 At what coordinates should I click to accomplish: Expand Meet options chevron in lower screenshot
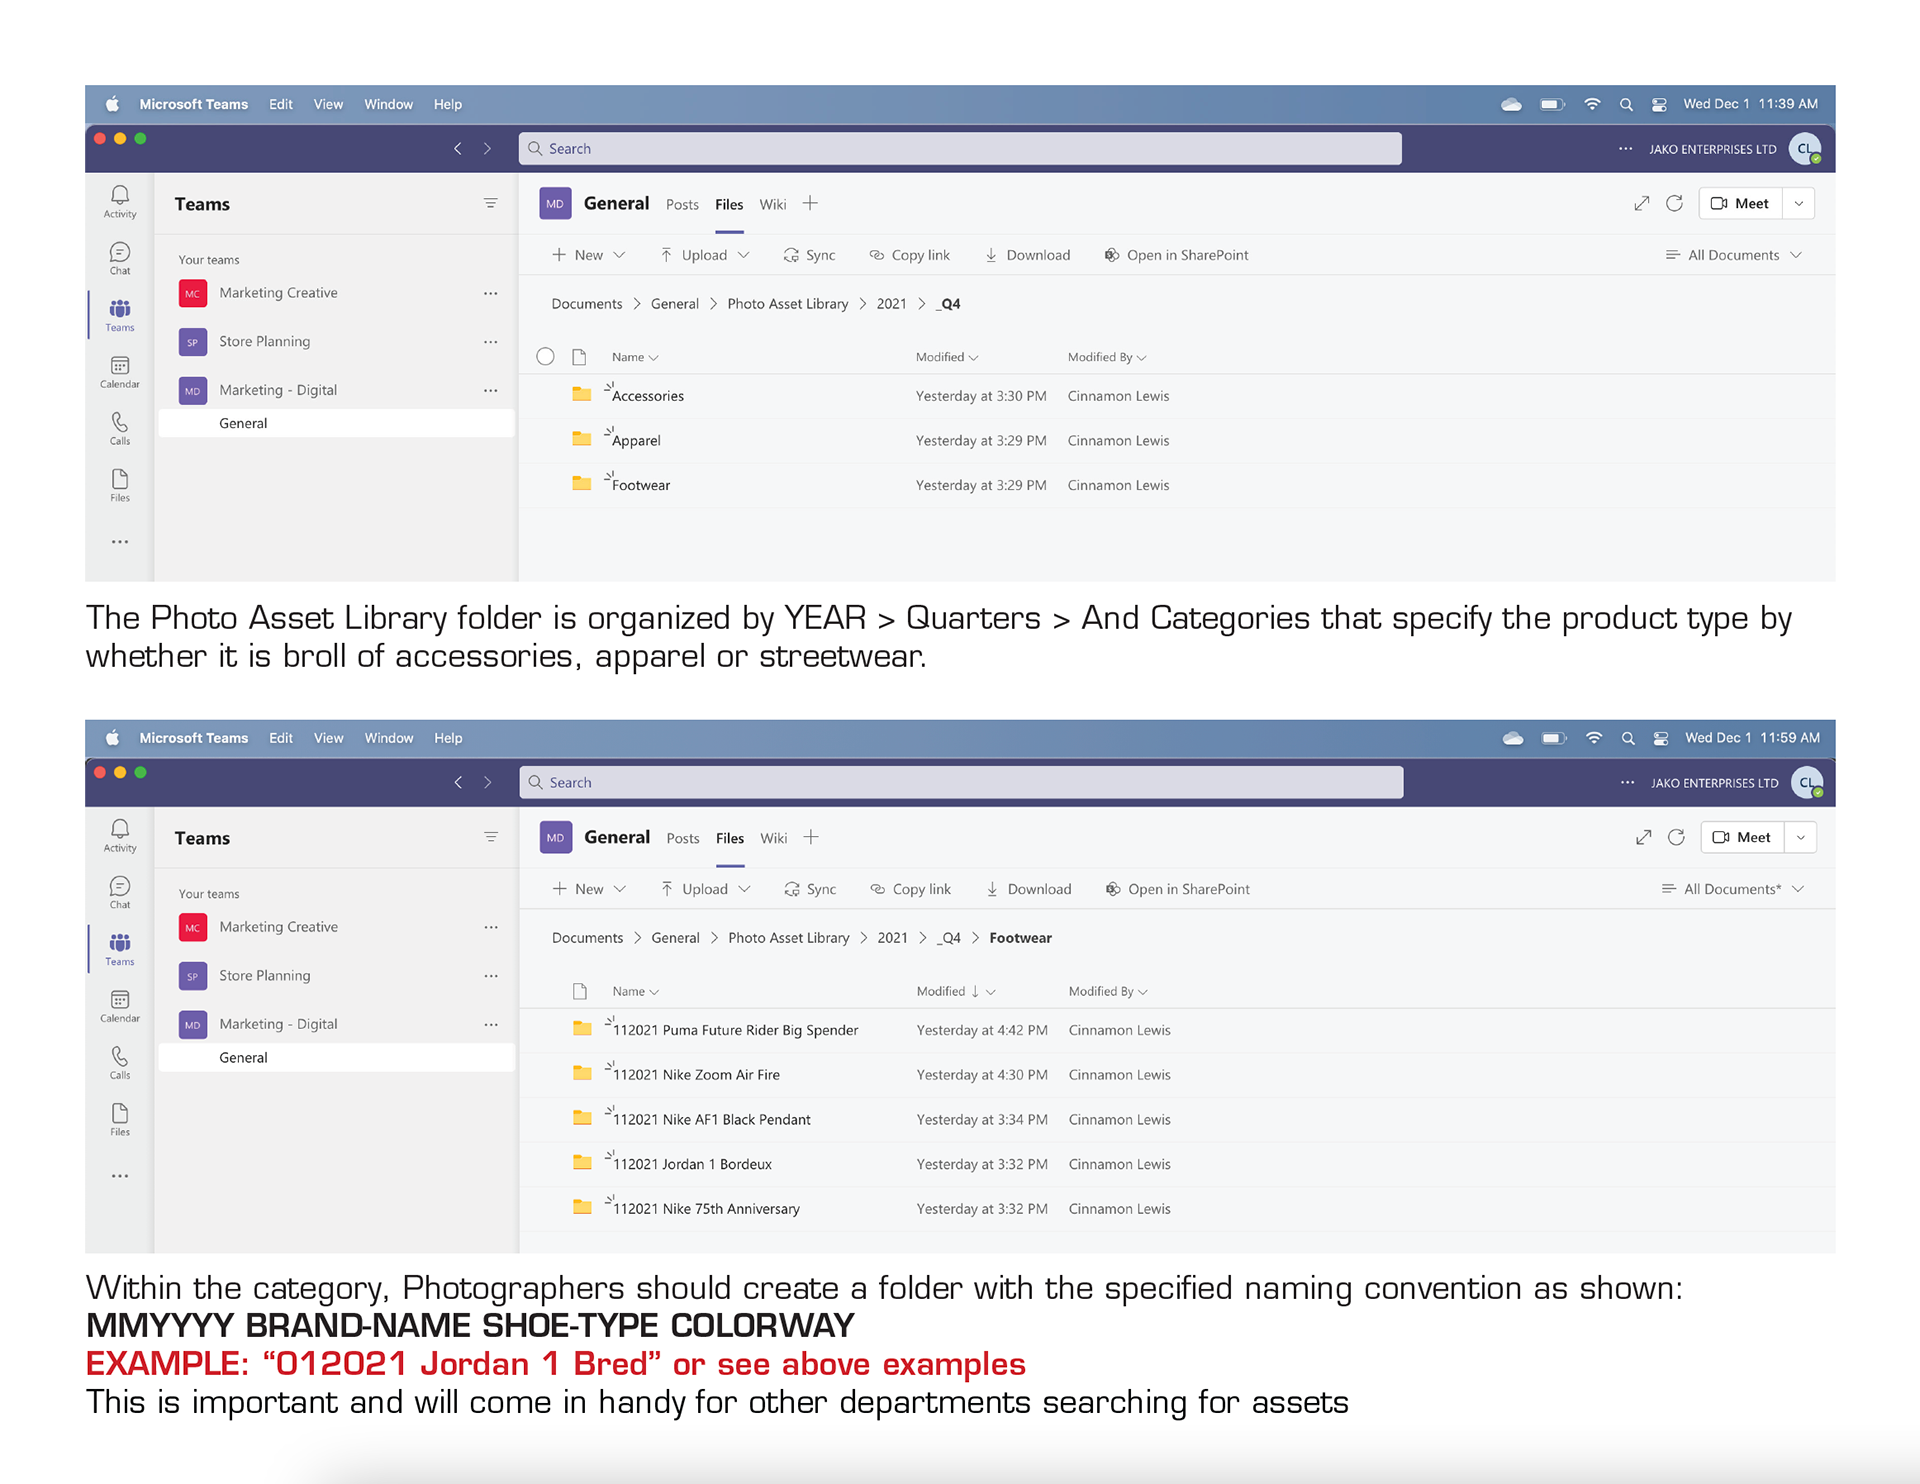click(1801, 837)
